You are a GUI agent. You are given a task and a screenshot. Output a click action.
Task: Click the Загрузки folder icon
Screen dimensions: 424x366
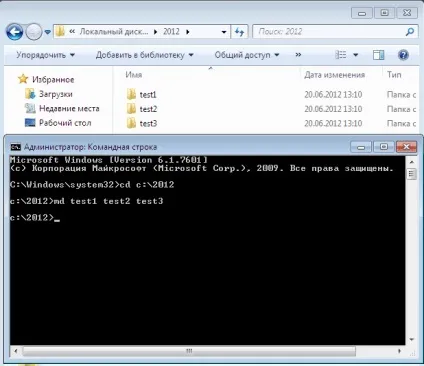(x=30, y=94)
